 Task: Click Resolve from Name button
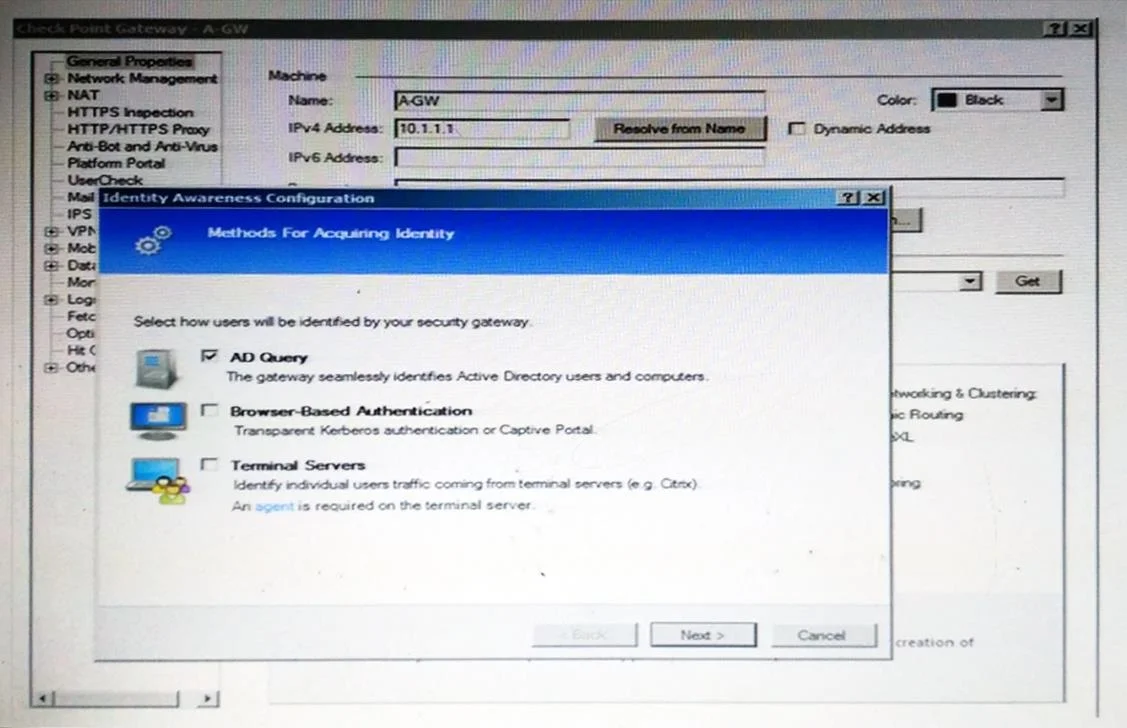[x=680, y=129]
